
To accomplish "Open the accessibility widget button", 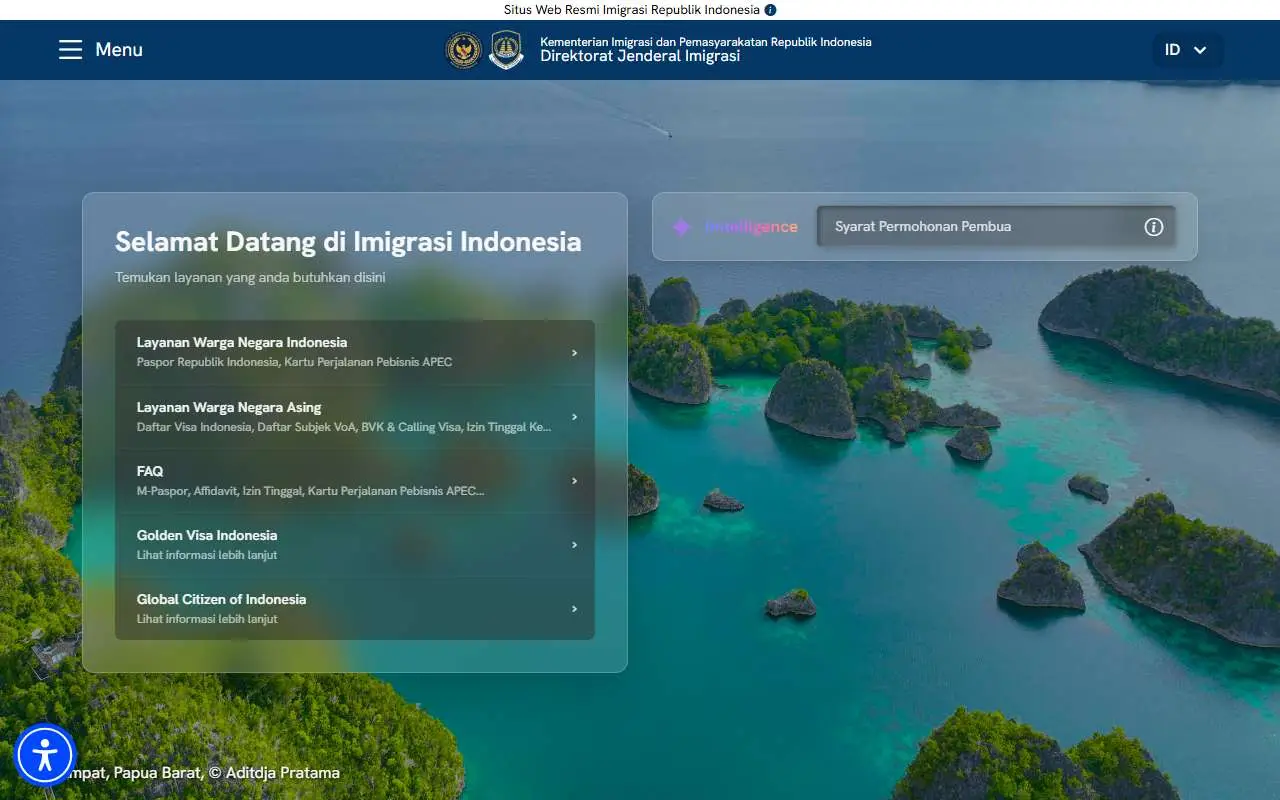I will pyautogui.click(x=45, y=755).
